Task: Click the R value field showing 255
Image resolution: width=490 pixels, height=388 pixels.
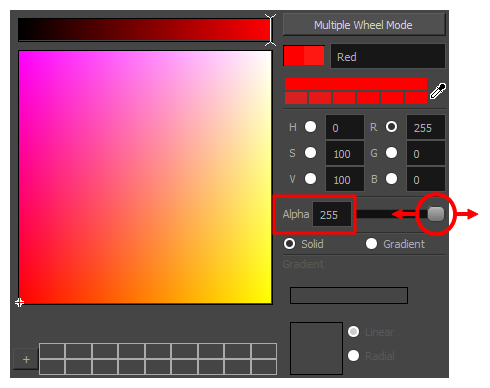Action: [426, 127]
